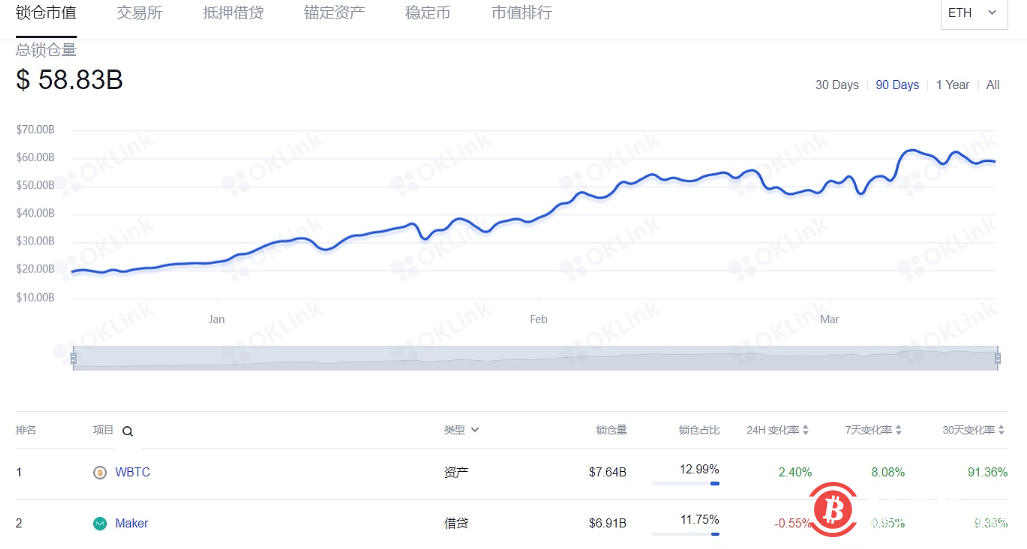Click the $70.00B axis label
This screenshot has height=549, width=1027.
click(35, 130)
